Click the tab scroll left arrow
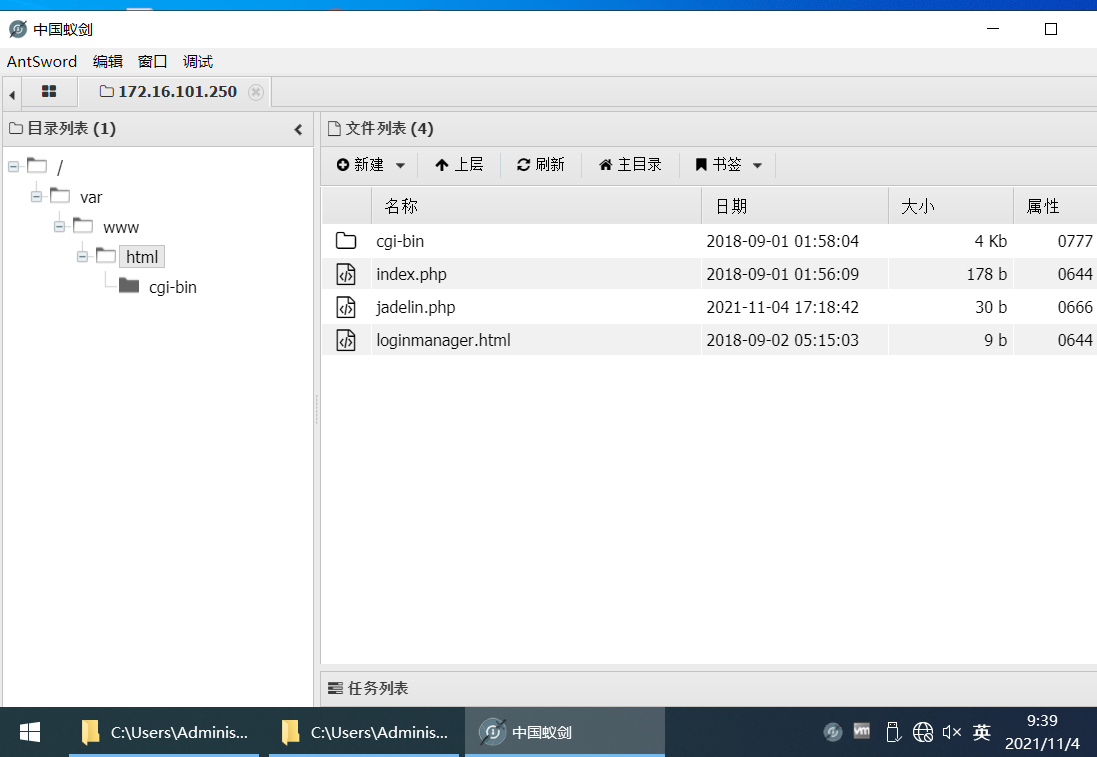 point(12,94)
